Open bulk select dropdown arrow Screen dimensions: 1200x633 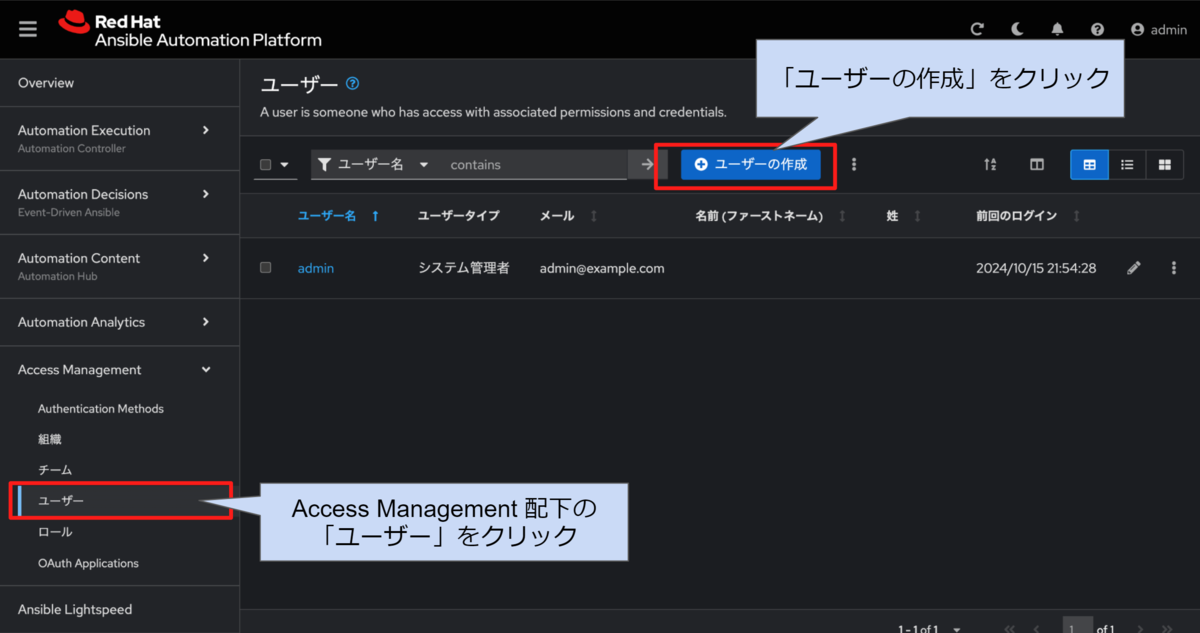(285, 165)
